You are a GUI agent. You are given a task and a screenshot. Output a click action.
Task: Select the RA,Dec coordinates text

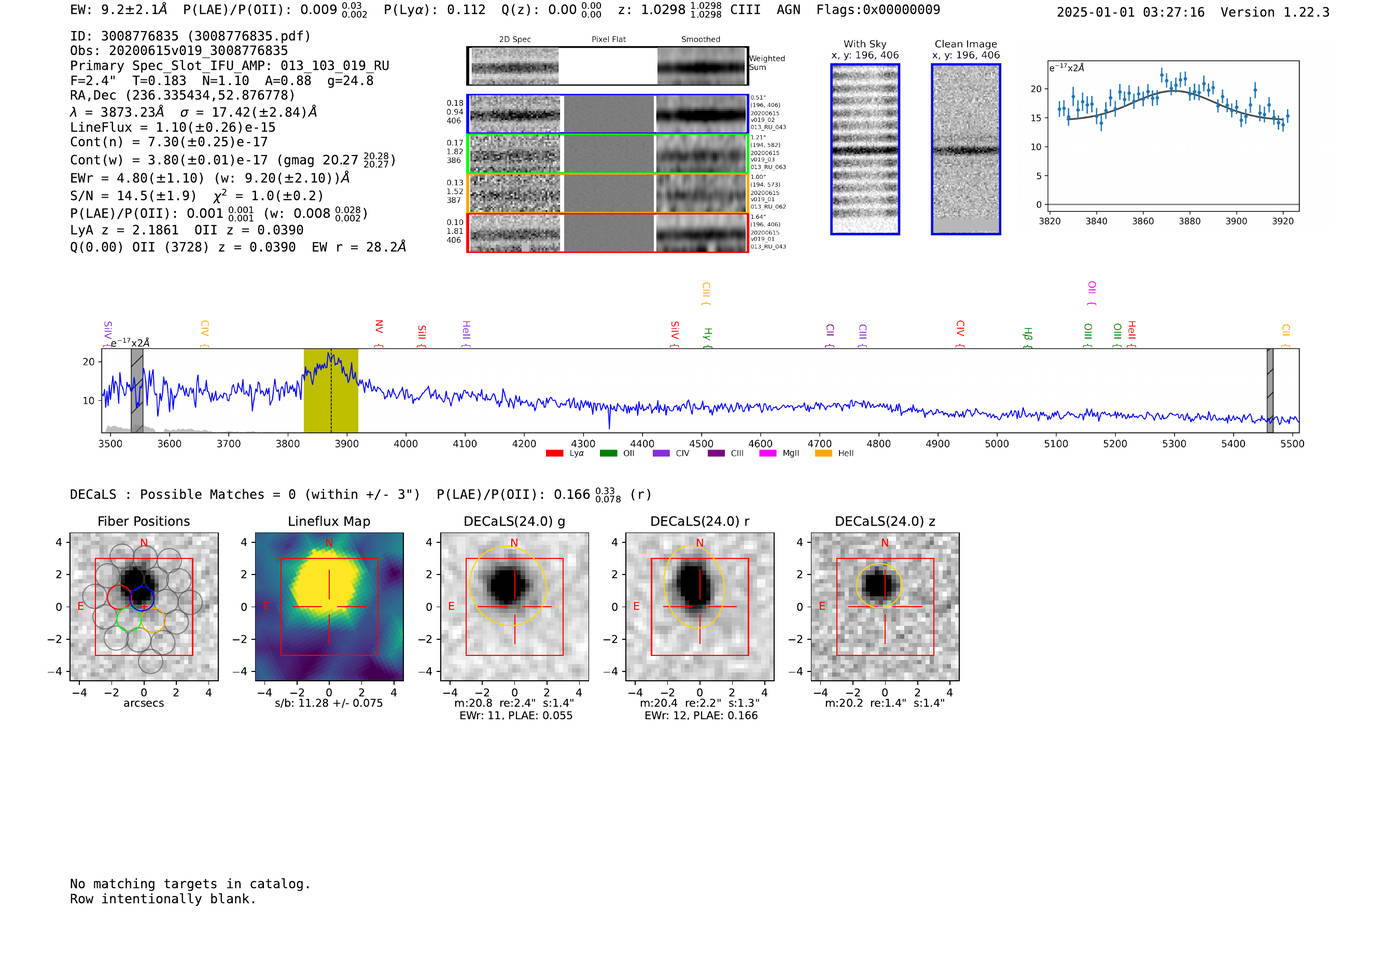click(183, 96)
